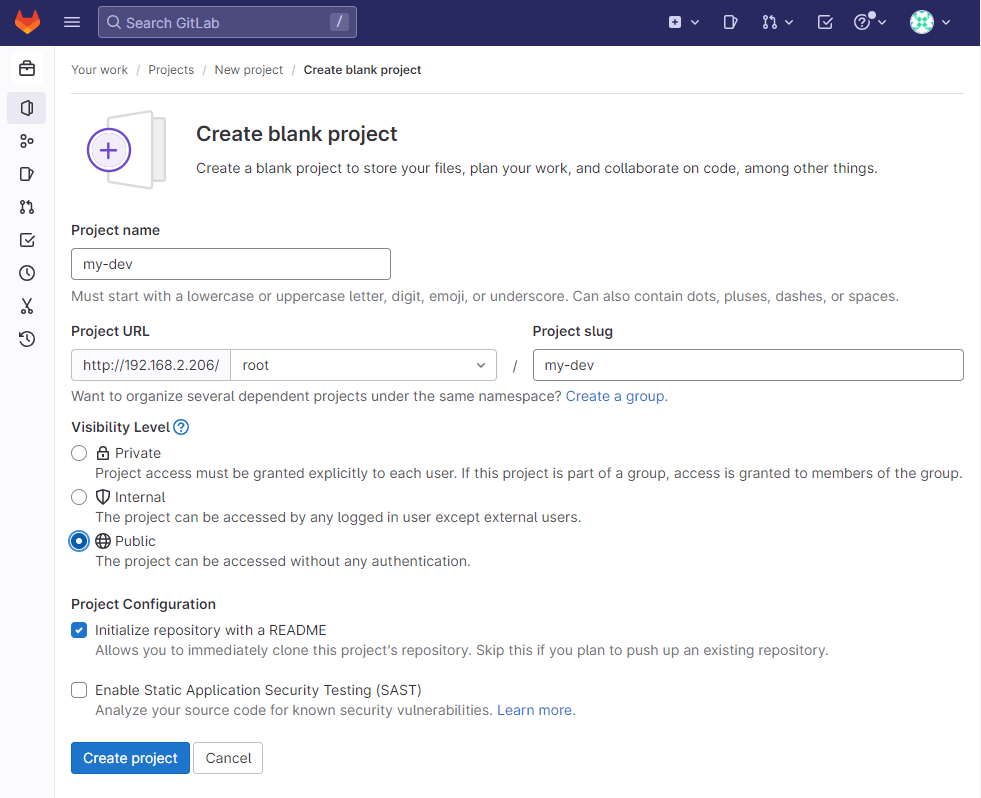Image resolution: width=981 pixels, height=798 pixels.
Task: Click the Create blank project heading
Action: click(297, 134)
